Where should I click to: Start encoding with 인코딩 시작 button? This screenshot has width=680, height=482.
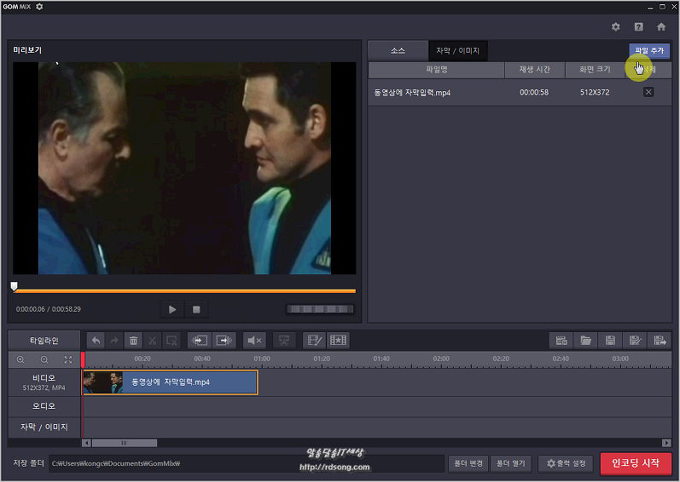coord(635,463)
